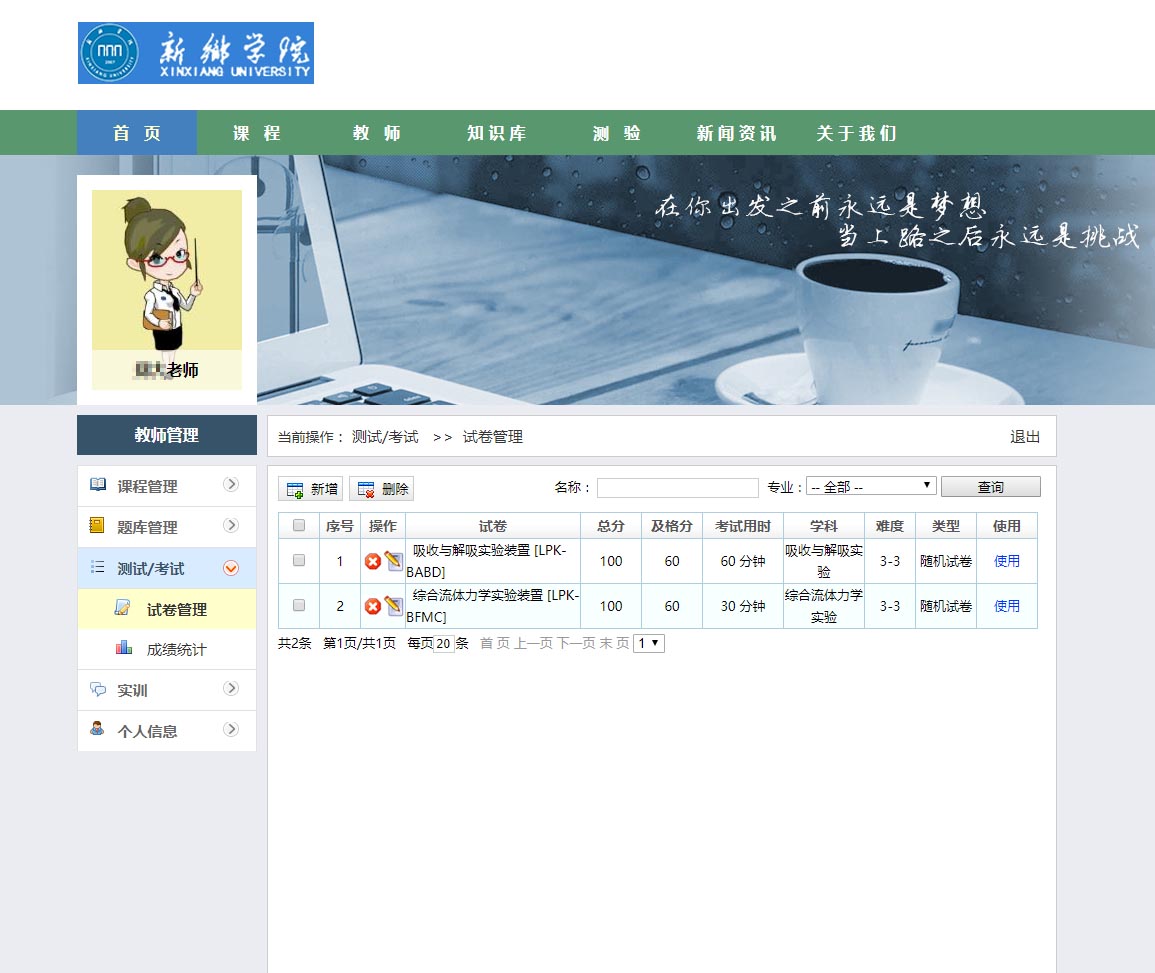The height and width of the screenshot is (973, 1155).
Task: Click red delete icon in row 2
Action: point(373,607)
